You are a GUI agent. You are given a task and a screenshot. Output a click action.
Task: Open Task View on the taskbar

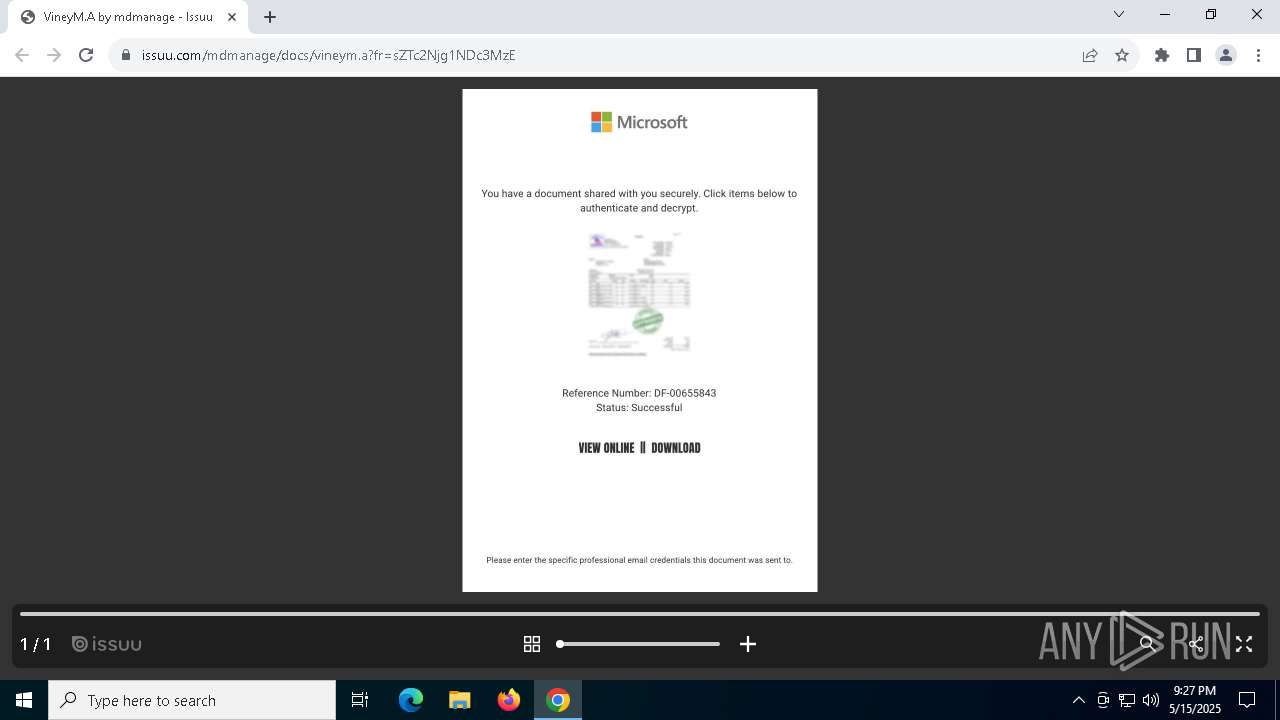point(360,700)
